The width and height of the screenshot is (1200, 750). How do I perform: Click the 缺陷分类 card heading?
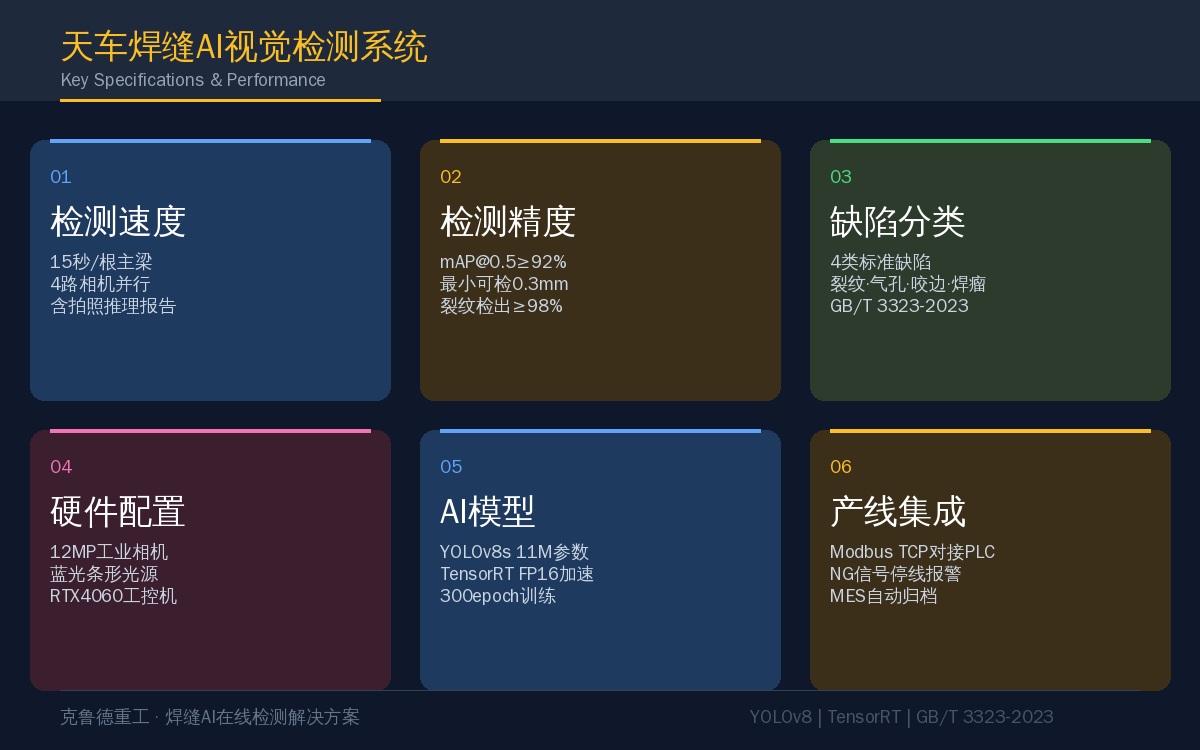click(x=898, y=221)
